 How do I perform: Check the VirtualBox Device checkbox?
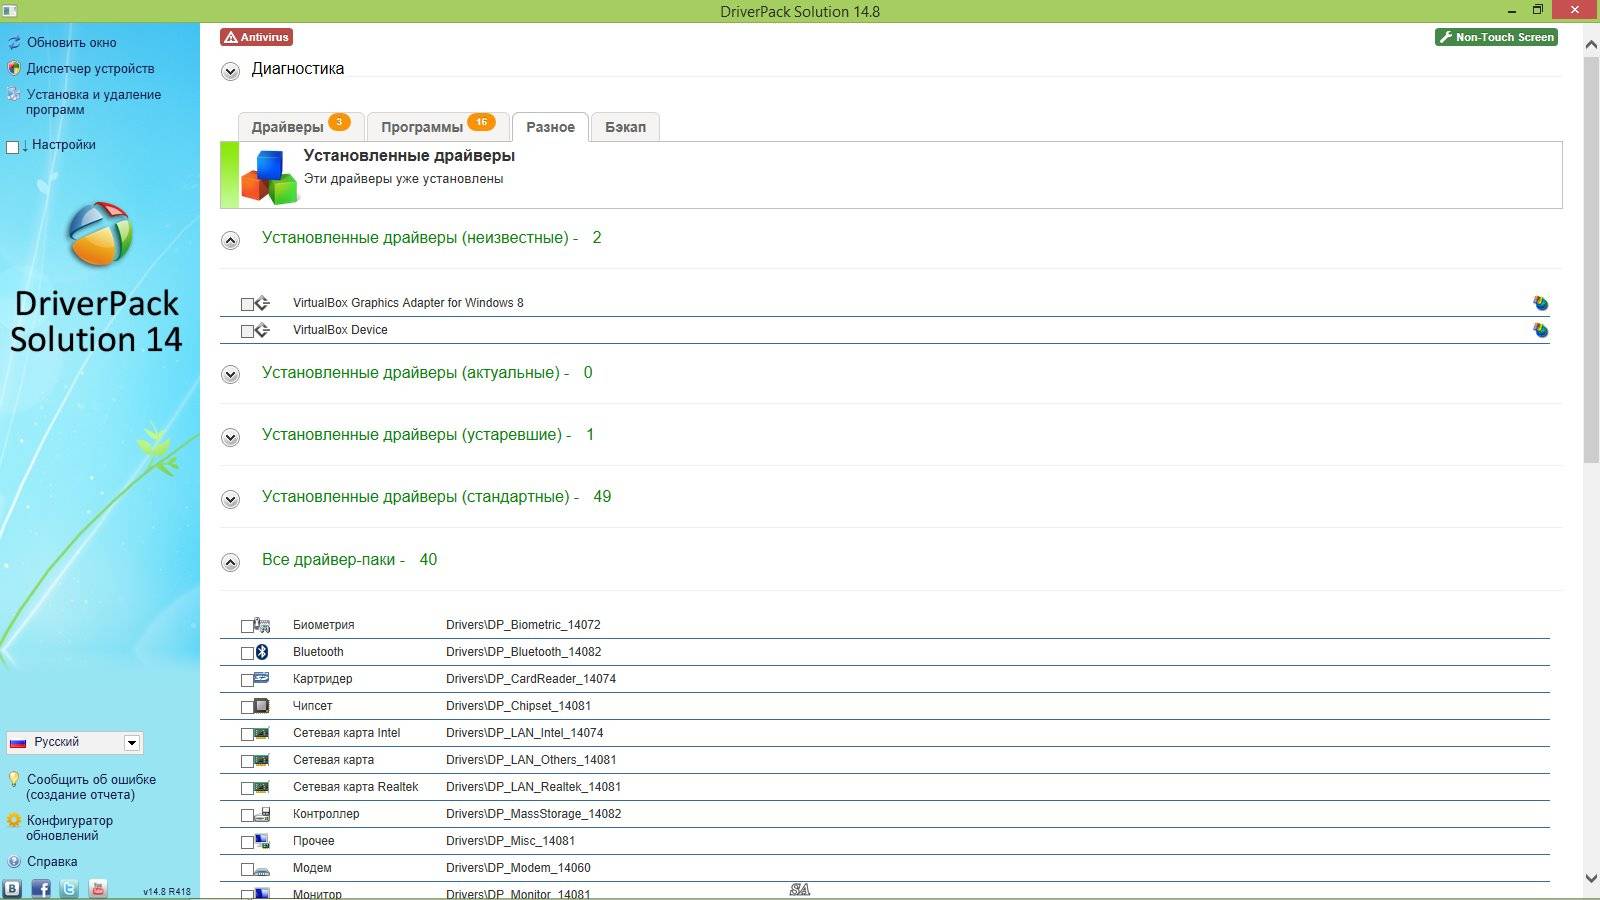247,331
